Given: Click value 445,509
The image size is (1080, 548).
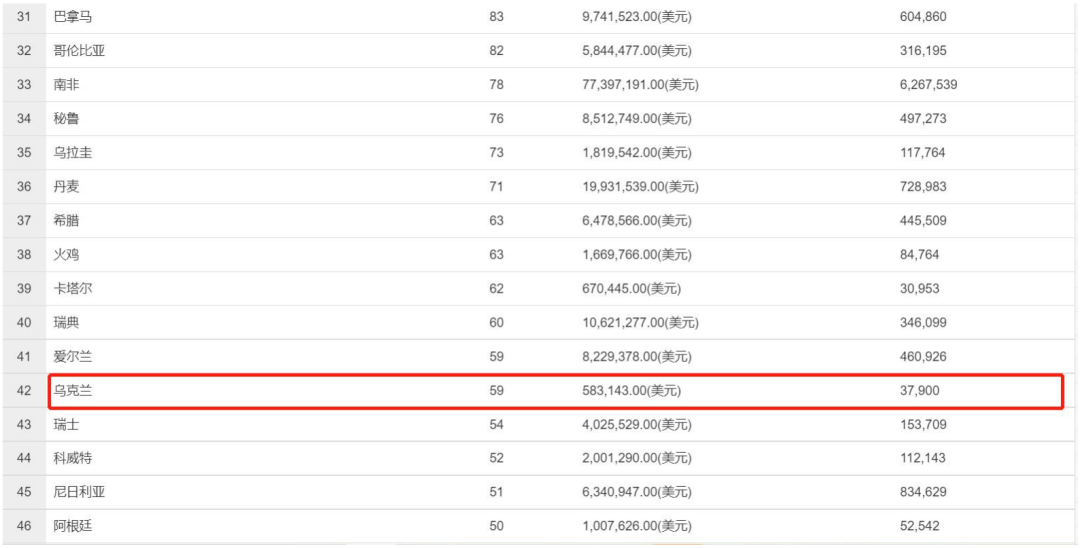Looking at the screenshot, I should point(923,221).
